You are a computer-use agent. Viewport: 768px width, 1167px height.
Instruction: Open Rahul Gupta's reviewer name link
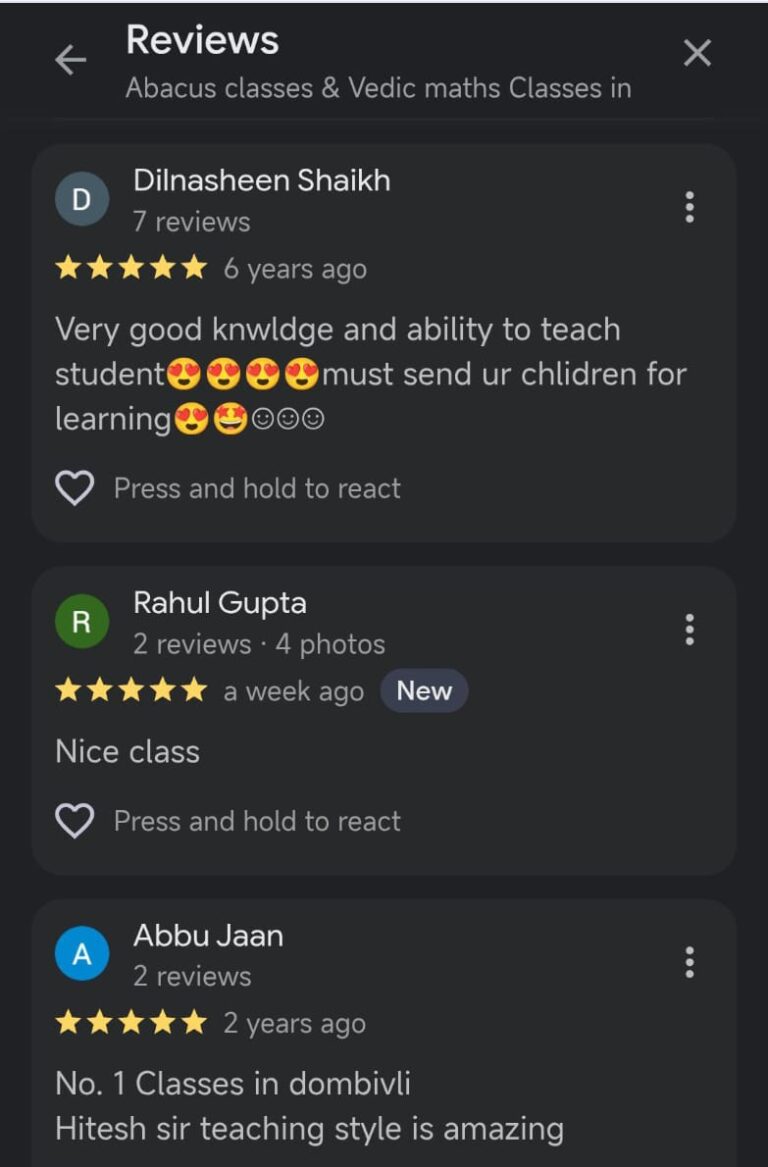(220, 603)
